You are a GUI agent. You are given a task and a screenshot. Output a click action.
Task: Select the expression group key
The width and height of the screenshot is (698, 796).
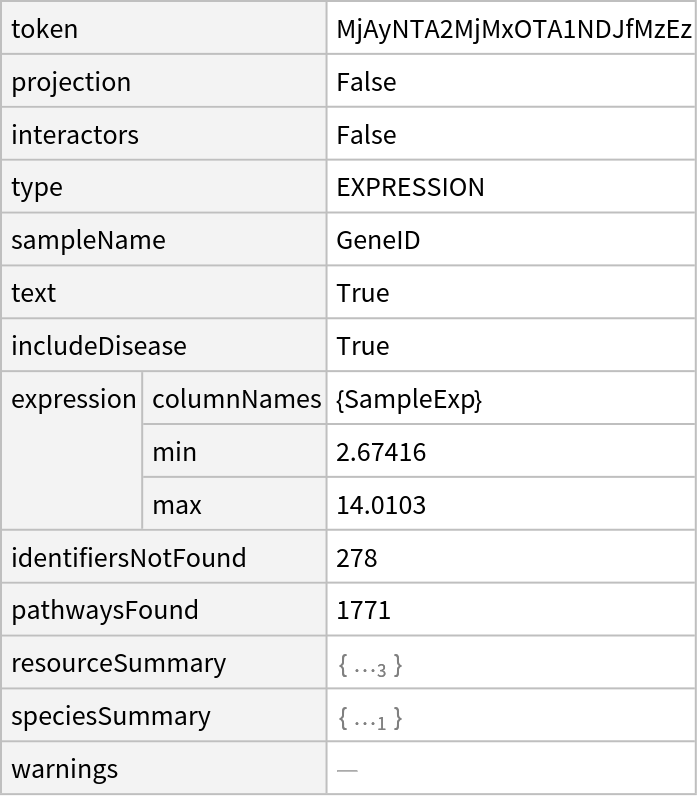(x=73, y=399)
